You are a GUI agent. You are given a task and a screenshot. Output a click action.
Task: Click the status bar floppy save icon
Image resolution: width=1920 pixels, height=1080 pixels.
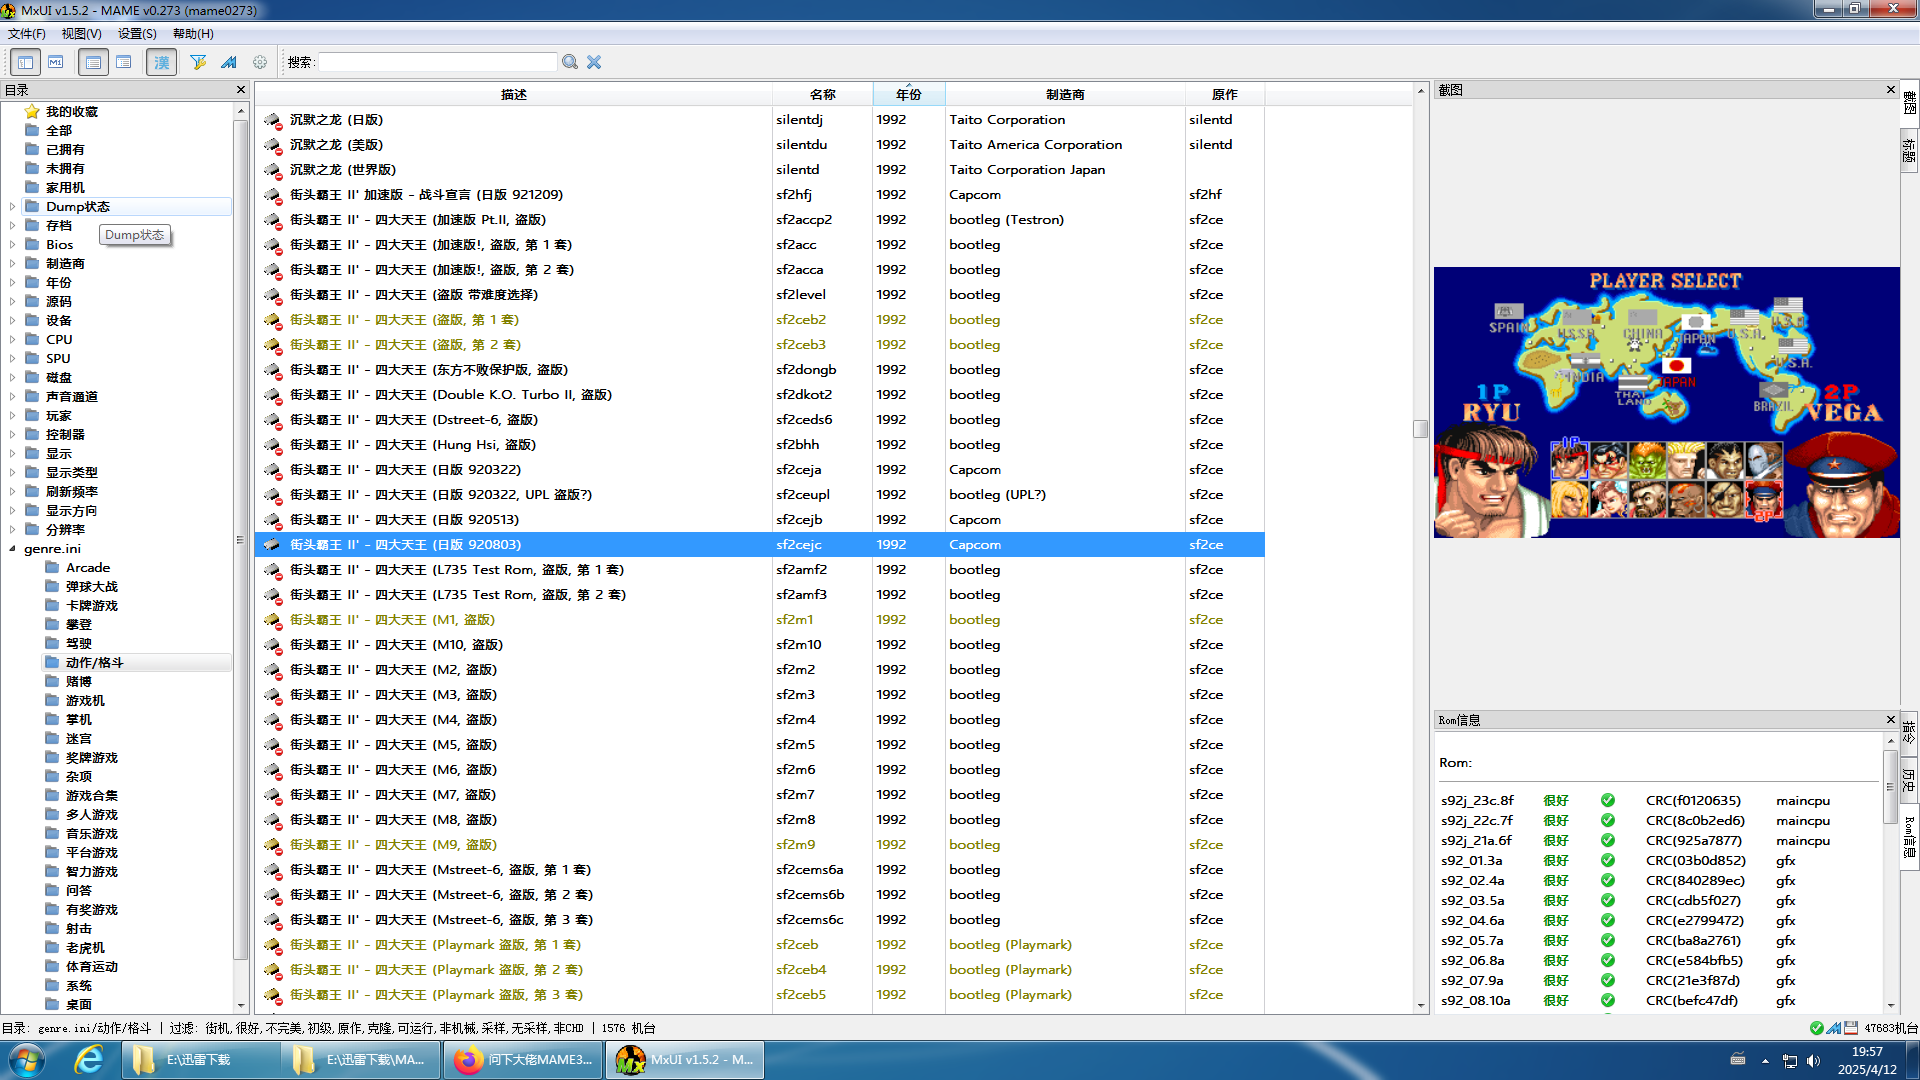1851,1028
